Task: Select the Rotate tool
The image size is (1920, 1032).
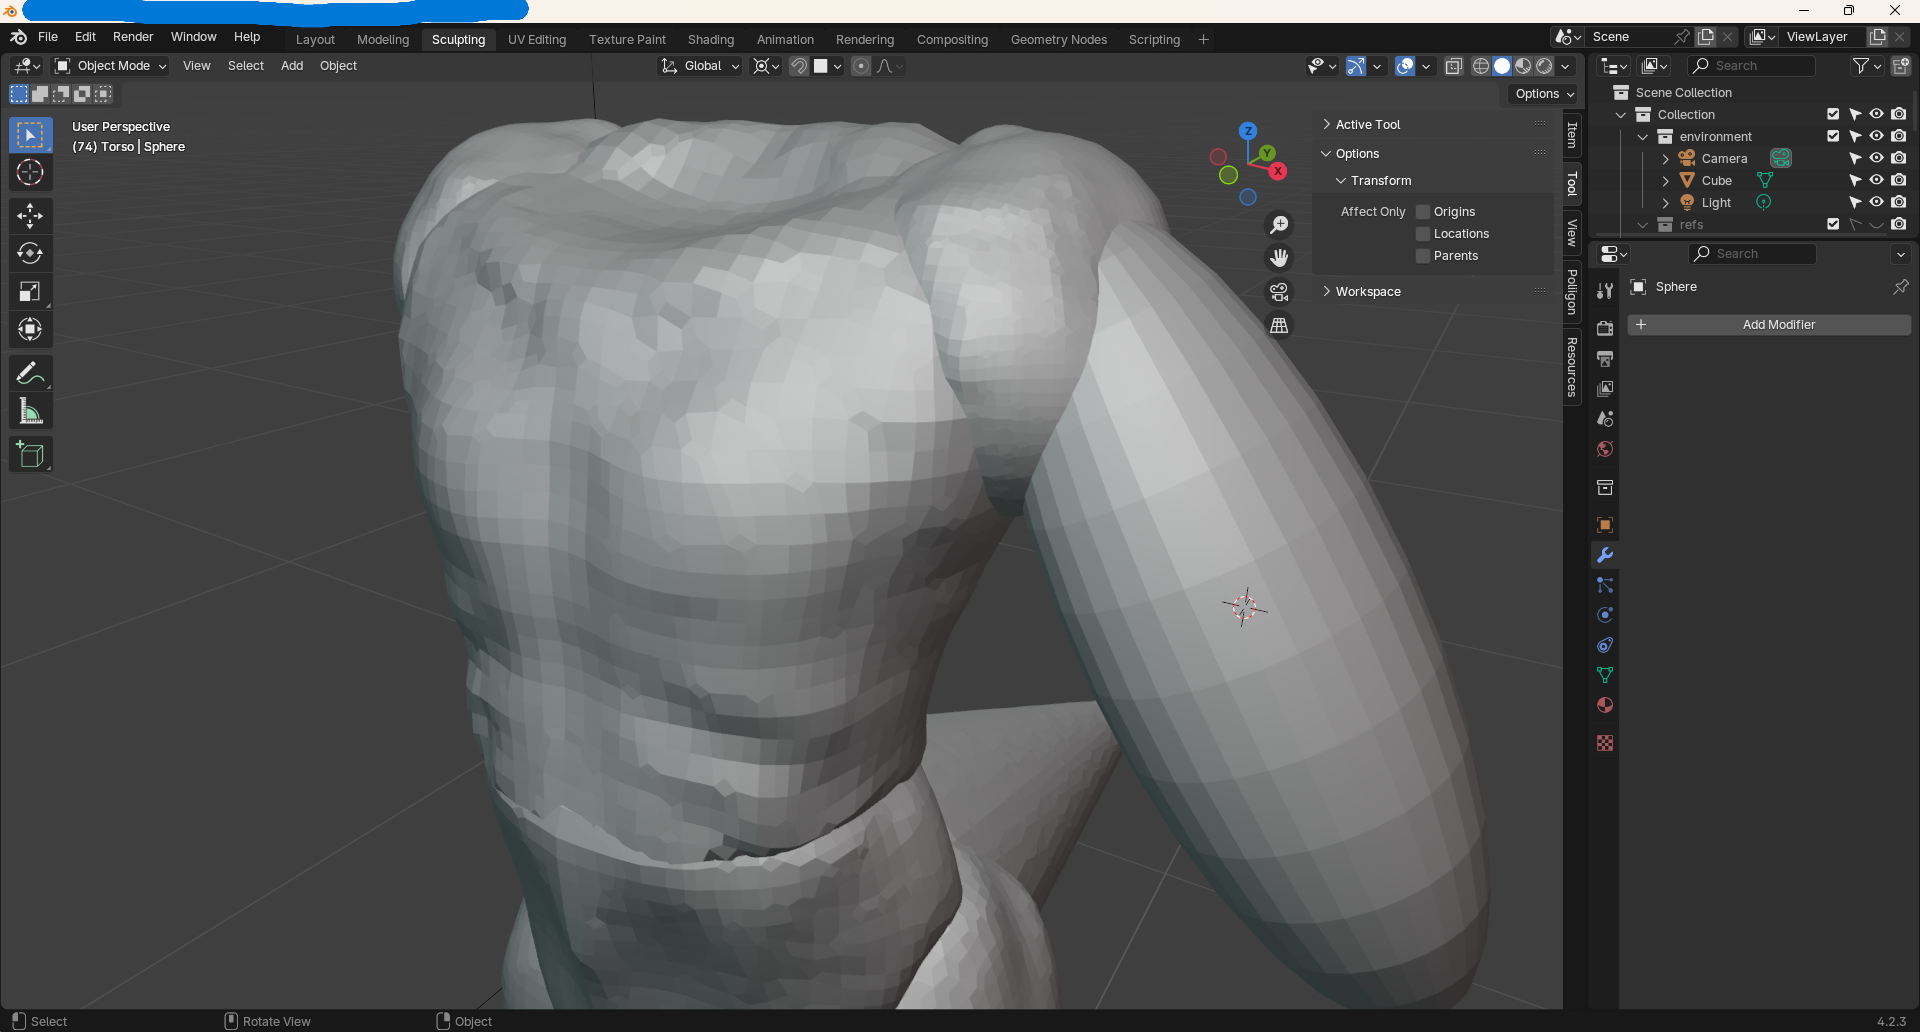Action: point(30,253)
